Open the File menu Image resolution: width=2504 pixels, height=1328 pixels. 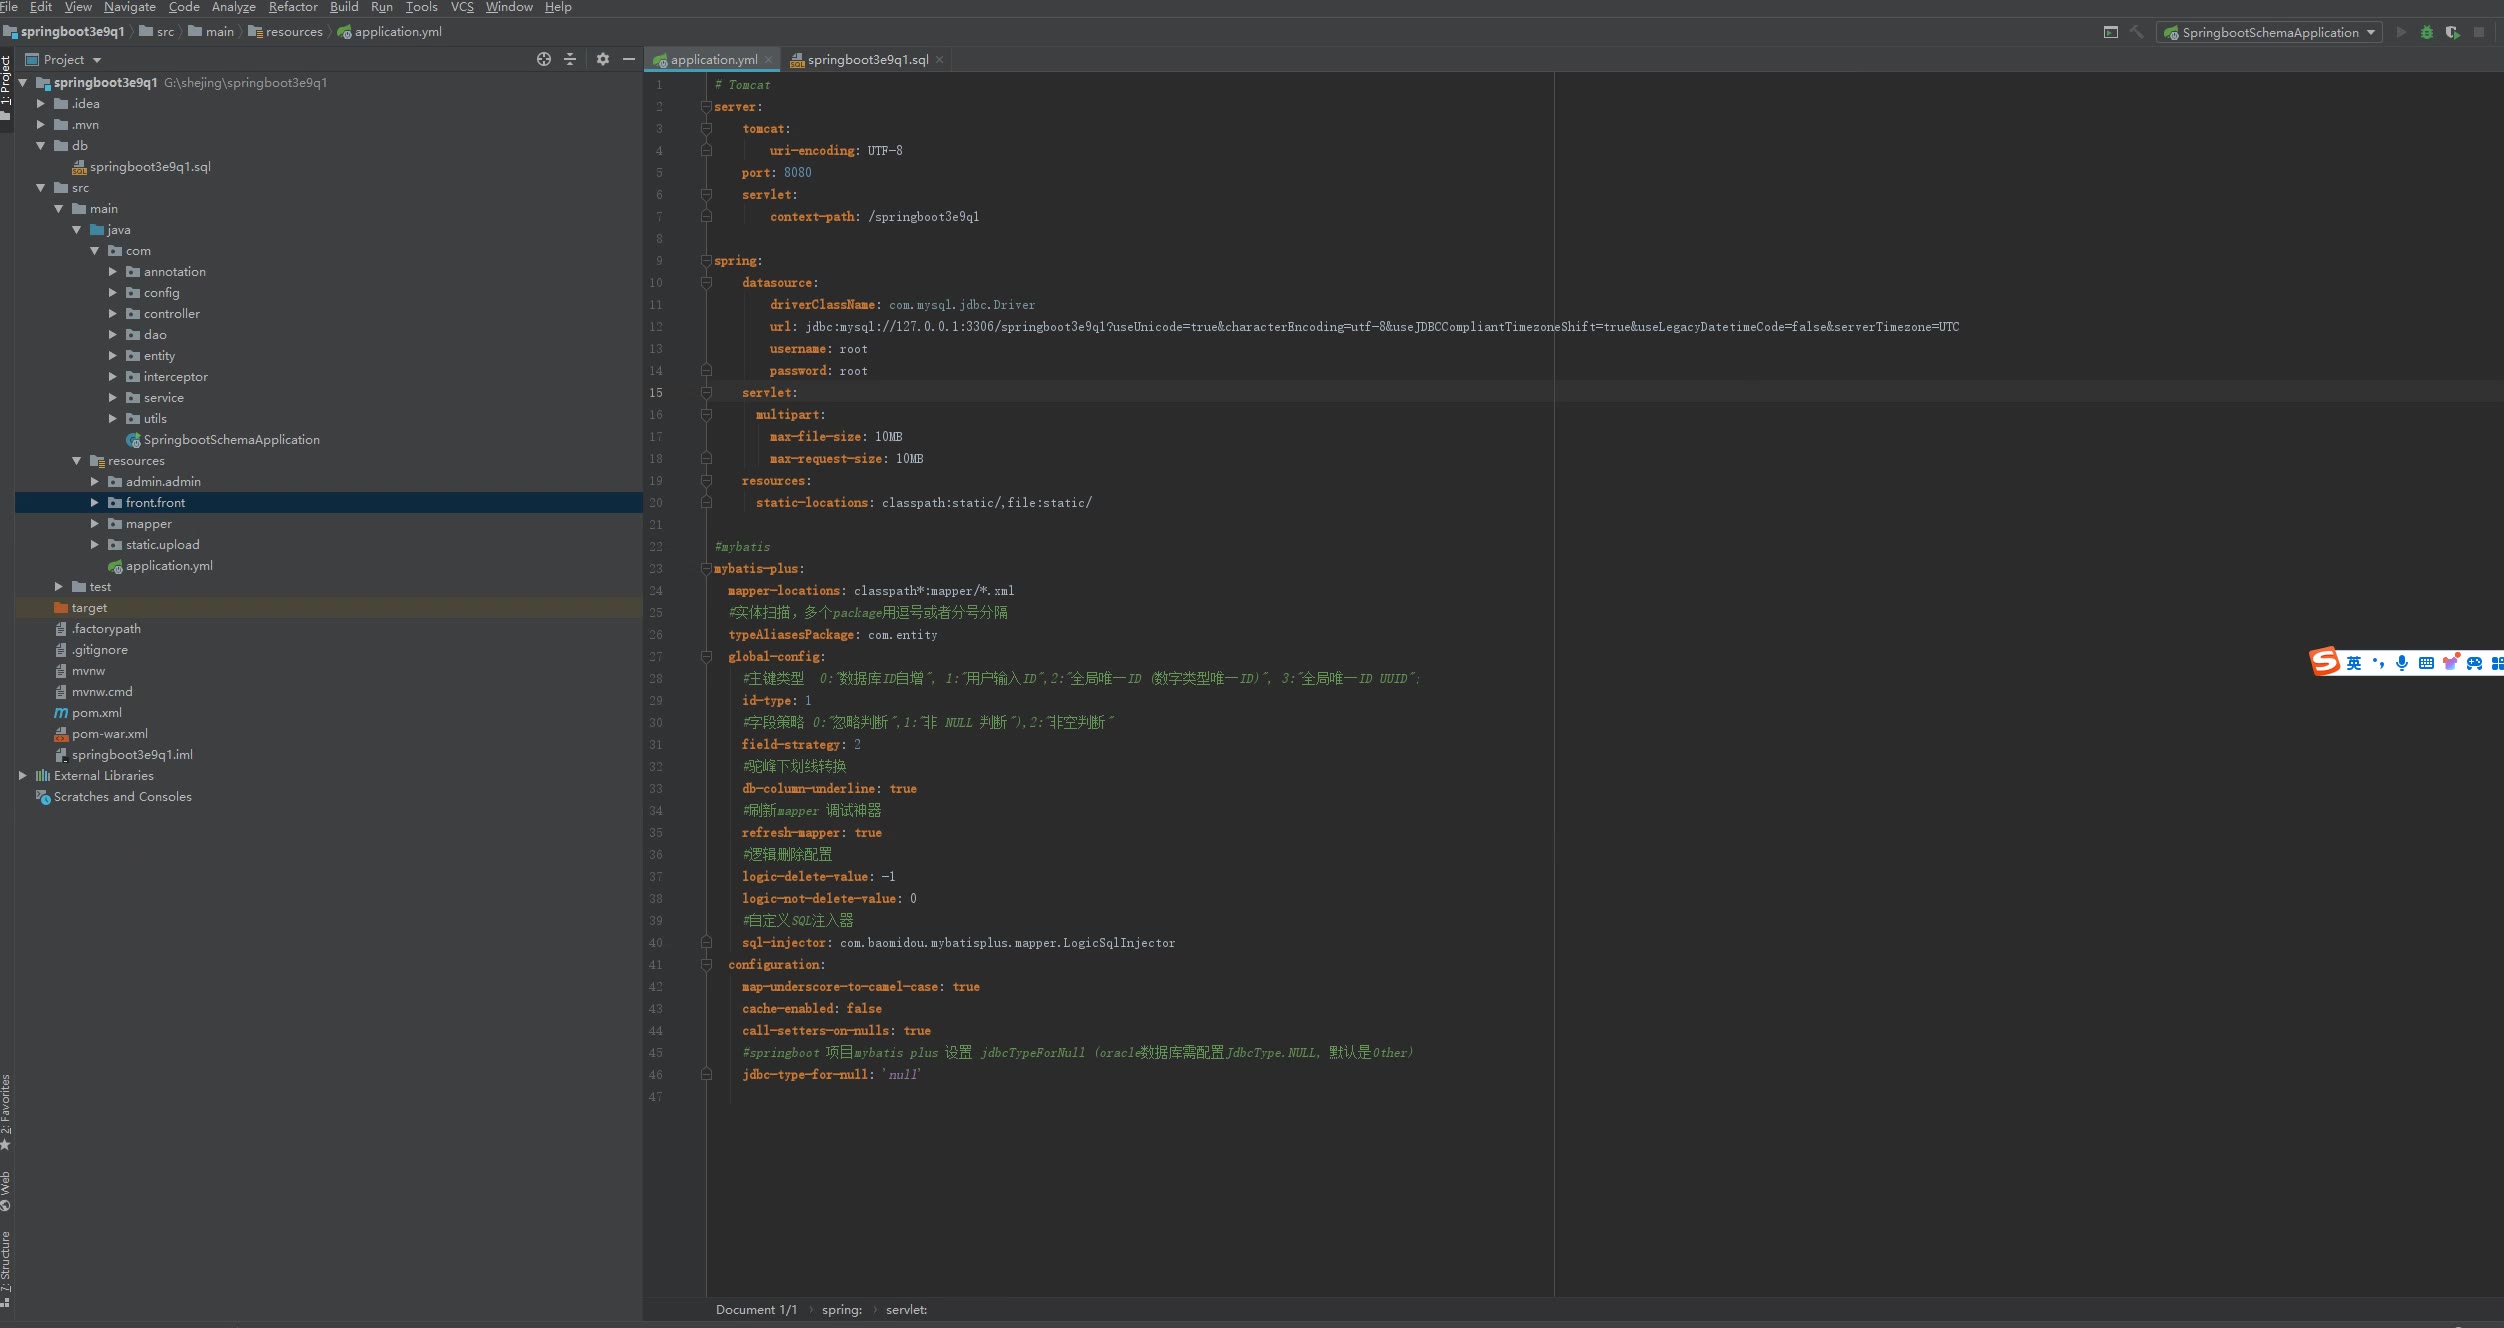coord(9,7)
